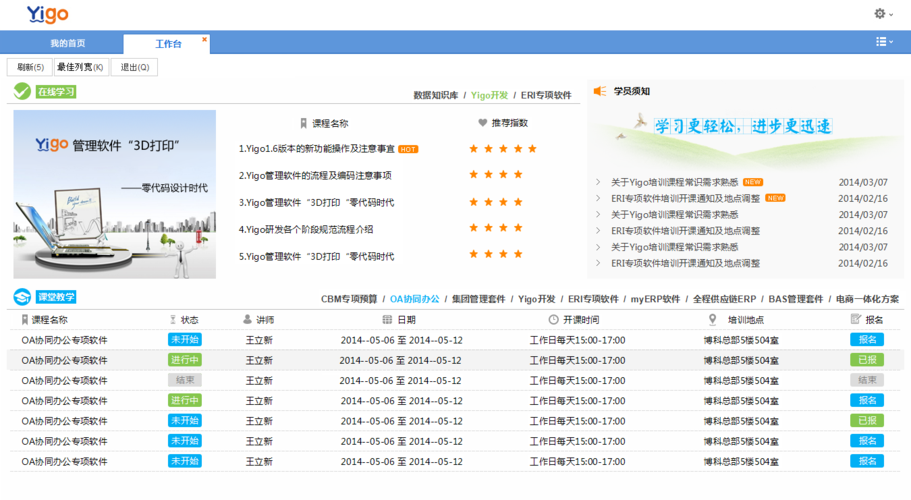Viewport: 911px width, 500px height.
Task: Click the hourglass 状态 column icon
Action: coord(173,319)
